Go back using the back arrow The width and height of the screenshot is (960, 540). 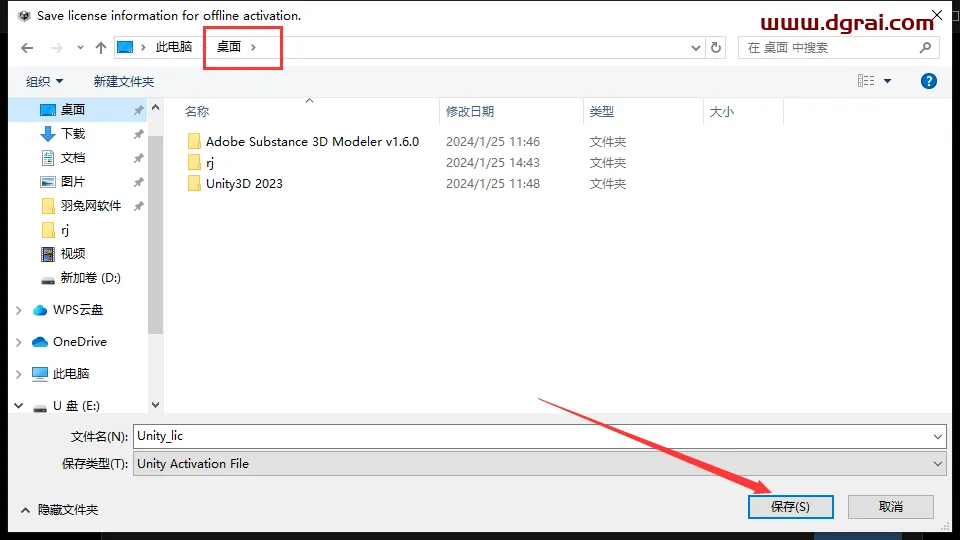pos(27,48)
